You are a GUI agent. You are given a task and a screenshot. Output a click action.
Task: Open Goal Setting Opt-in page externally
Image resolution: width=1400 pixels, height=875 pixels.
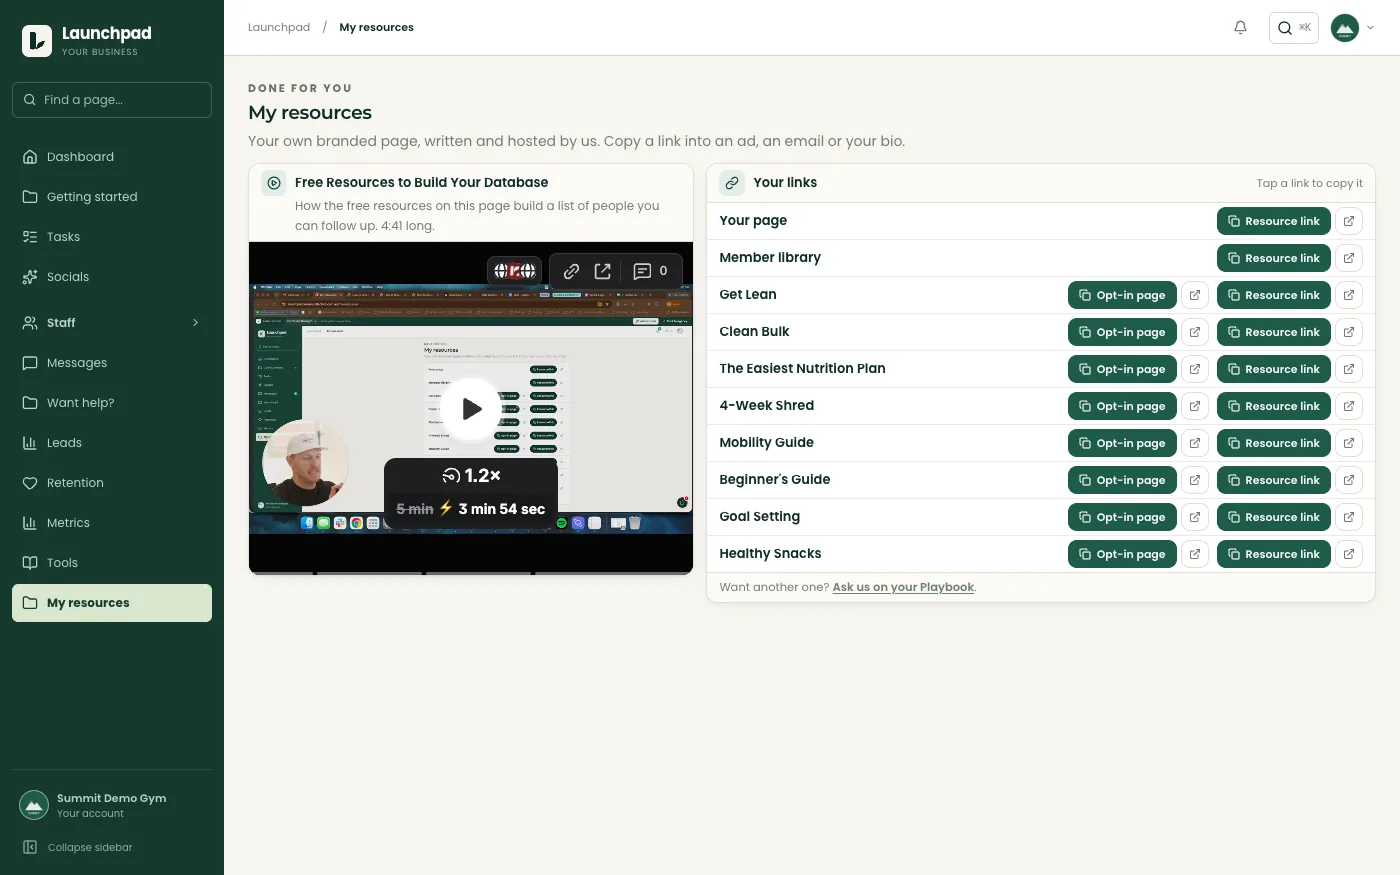1195,517
